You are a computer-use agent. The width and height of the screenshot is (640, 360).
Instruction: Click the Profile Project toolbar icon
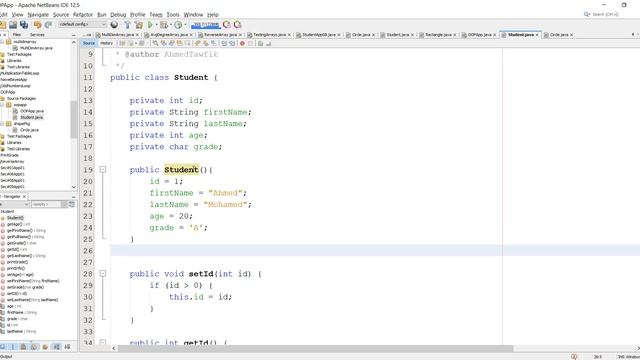[x=178, y=25]
